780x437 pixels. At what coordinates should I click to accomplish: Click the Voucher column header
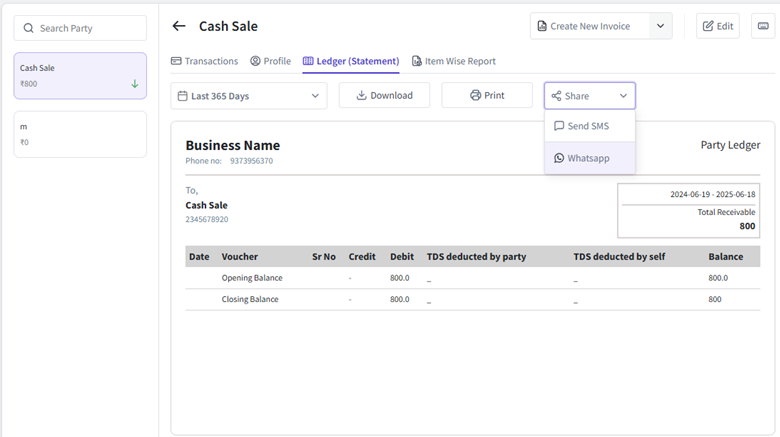pyautogui.click(x=240, y=257)
